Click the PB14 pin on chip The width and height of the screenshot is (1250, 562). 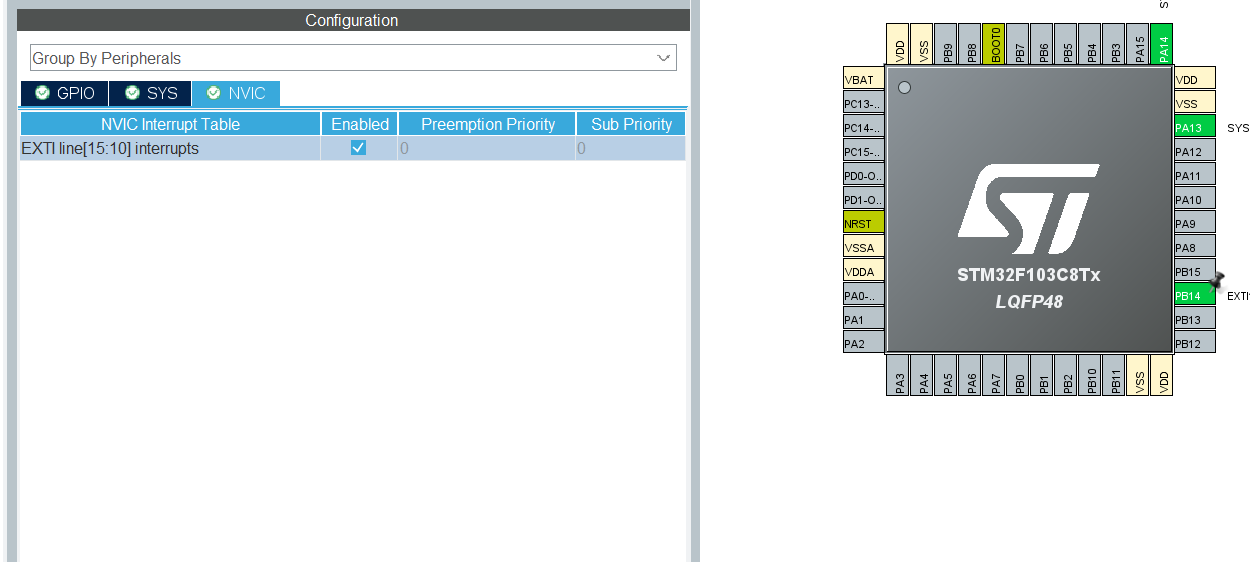click(x=1195, y=295)
